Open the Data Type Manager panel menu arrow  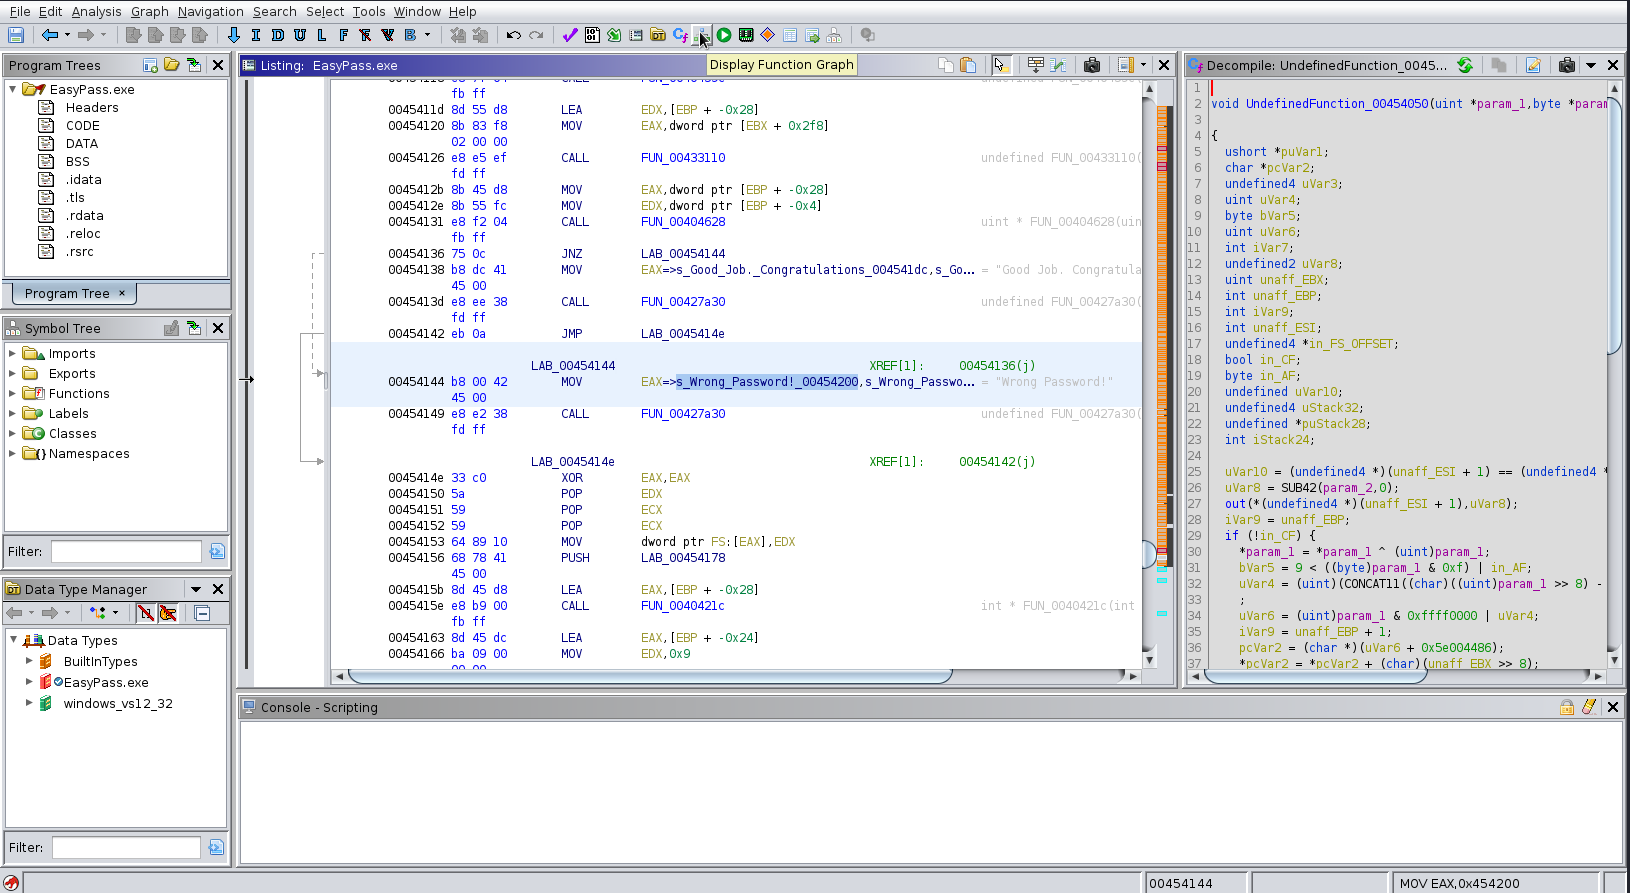coord(196,589)
